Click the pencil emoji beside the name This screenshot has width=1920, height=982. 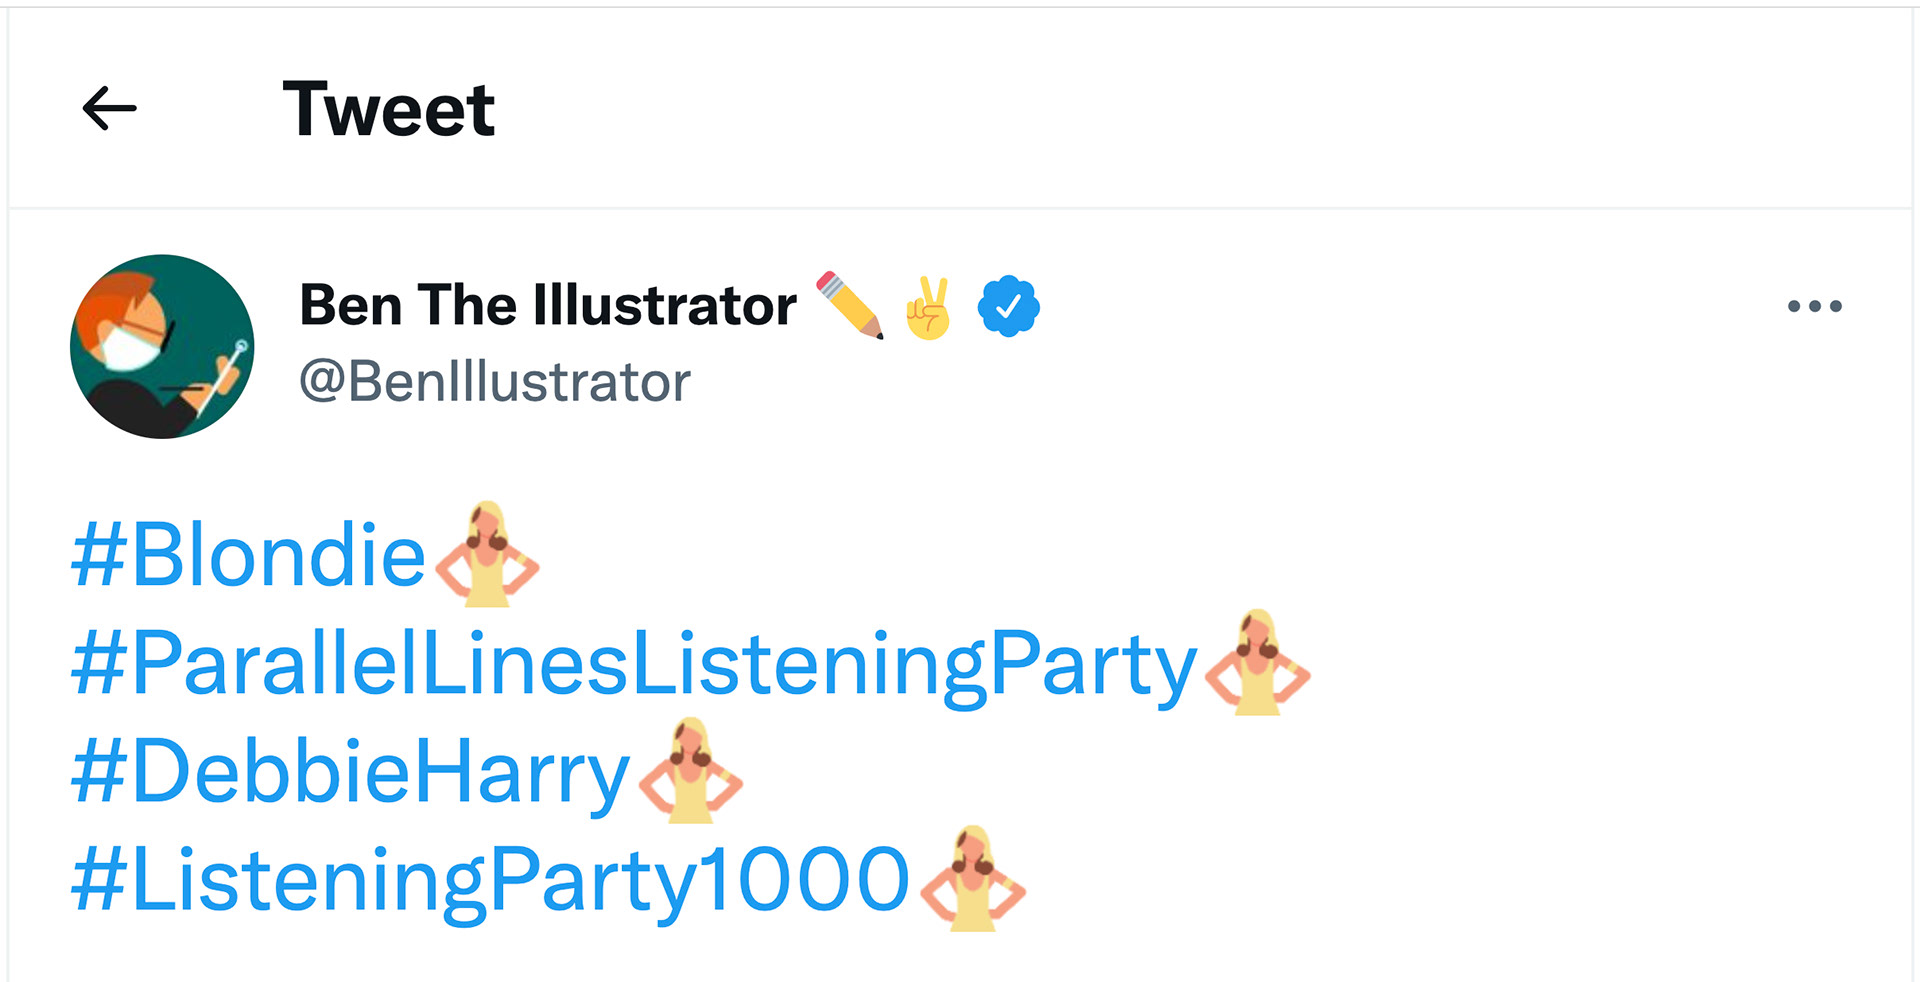pos(850,305)
